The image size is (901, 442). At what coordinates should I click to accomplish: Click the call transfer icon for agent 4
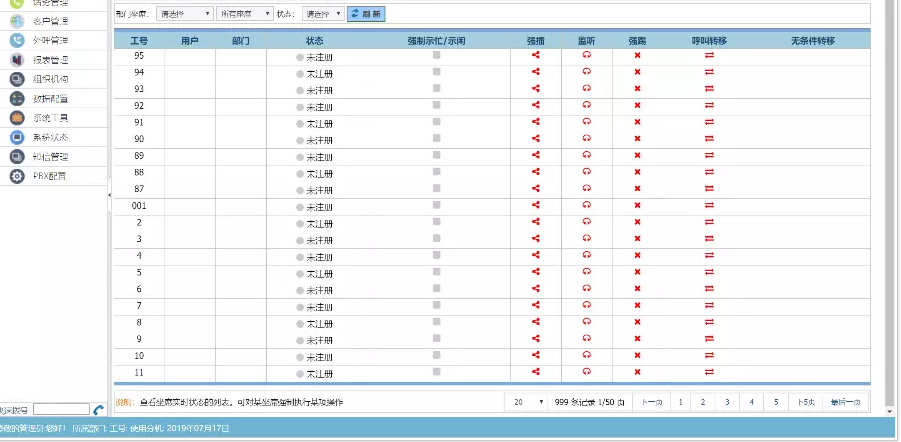tap(709, 255)
